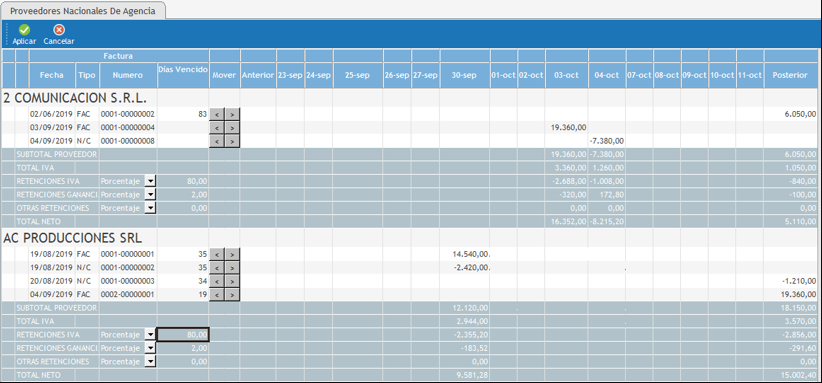
Task: Select the 2 COMUNICACION S.R.L. group row
Action: (x=410, y=97)
